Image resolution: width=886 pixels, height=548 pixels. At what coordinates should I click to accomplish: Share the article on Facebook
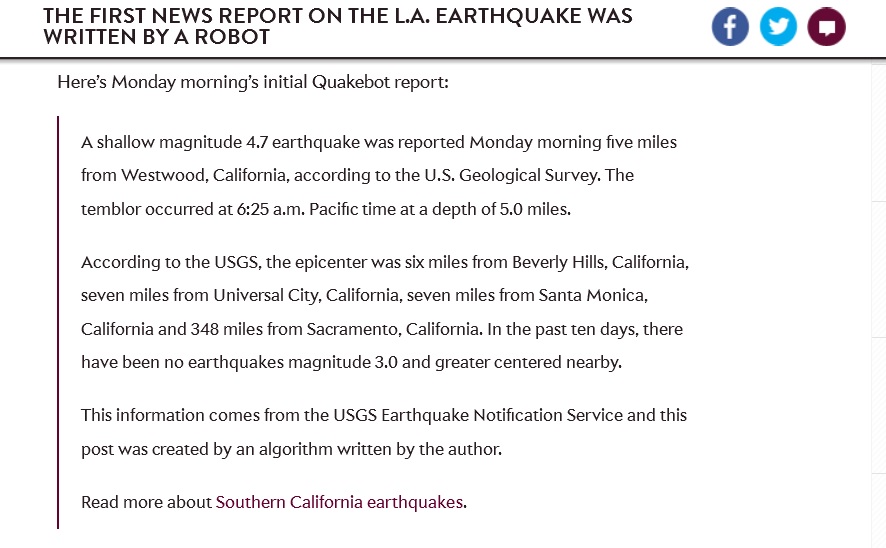tap(730, 27)
